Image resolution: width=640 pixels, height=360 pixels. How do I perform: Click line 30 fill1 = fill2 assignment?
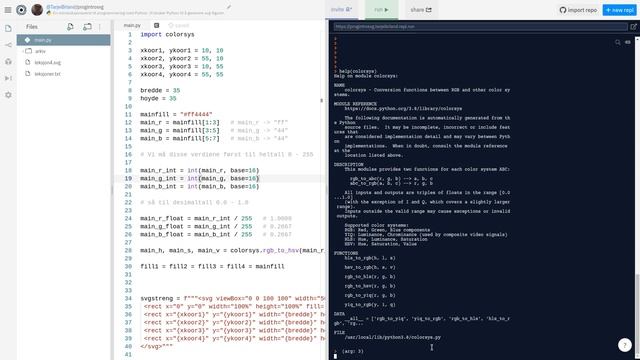212,267
